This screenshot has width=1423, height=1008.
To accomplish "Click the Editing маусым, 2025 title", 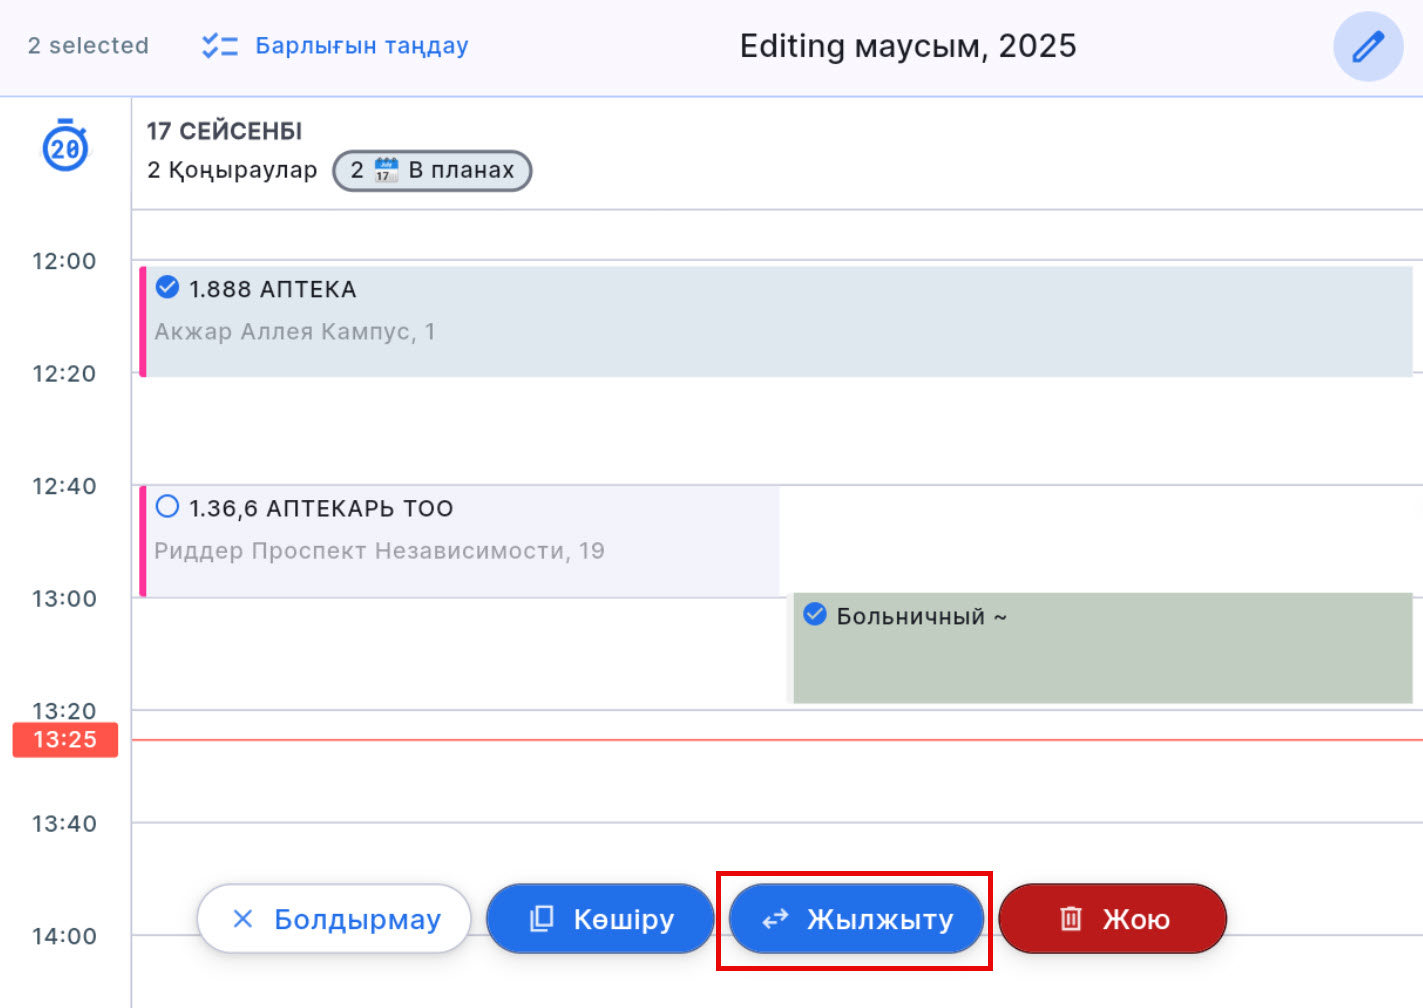I will pyautogui.click(x=907, y=46).
